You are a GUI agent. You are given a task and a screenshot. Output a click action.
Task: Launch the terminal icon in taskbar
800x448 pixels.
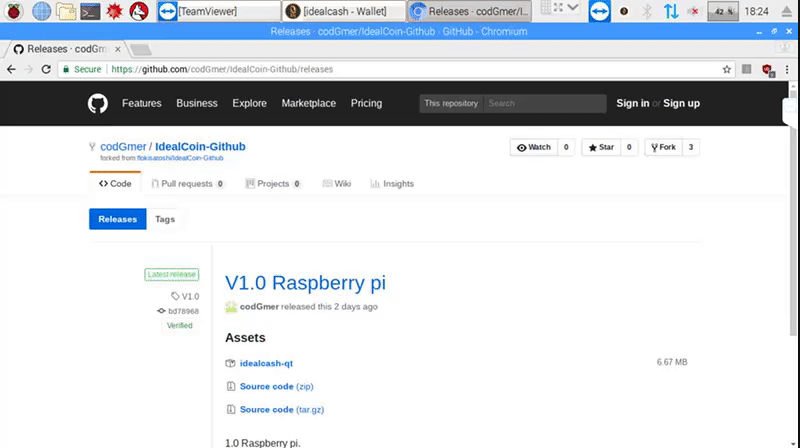[x=90, y=11]
